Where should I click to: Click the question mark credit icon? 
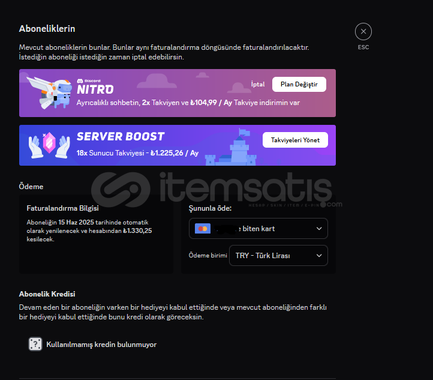35,344
